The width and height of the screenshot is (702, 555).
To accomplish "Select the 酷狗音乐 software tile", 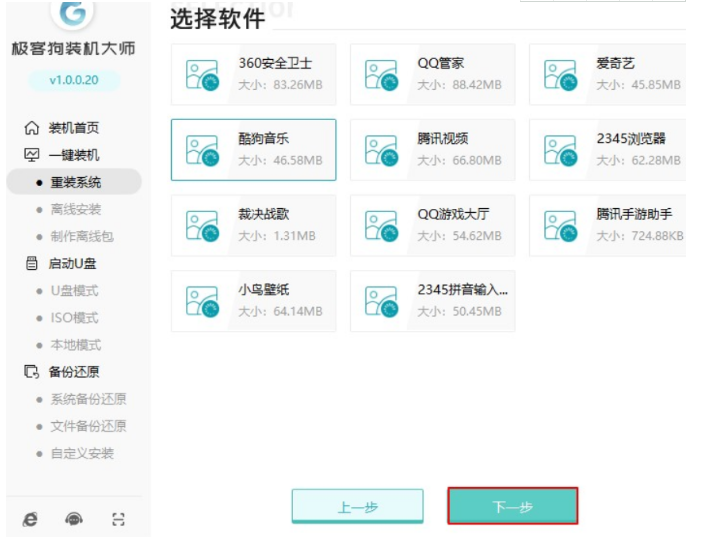I will 253,149.
